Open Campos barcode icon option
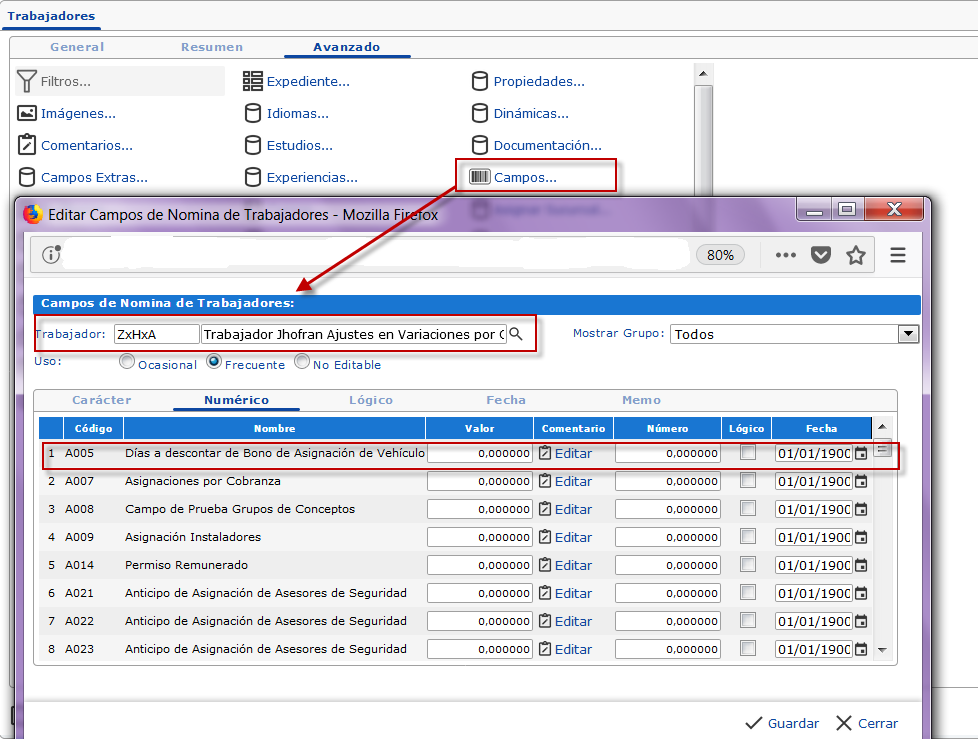The image size is (978, 739). click(514, 178)
